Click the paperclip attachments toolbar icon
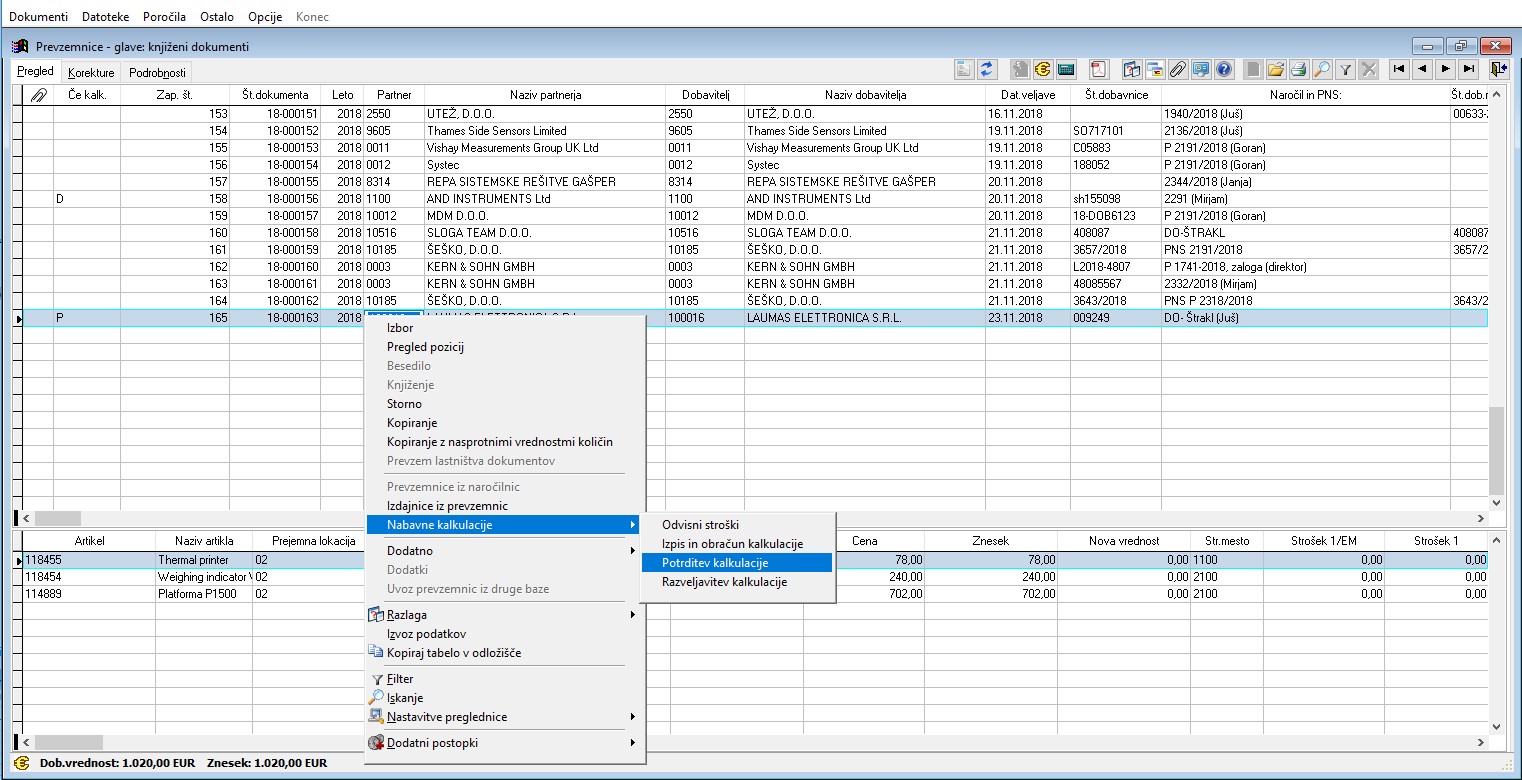Viewport: 1522px width, 780px height. pyautogui.click(x=1178, y=70)
